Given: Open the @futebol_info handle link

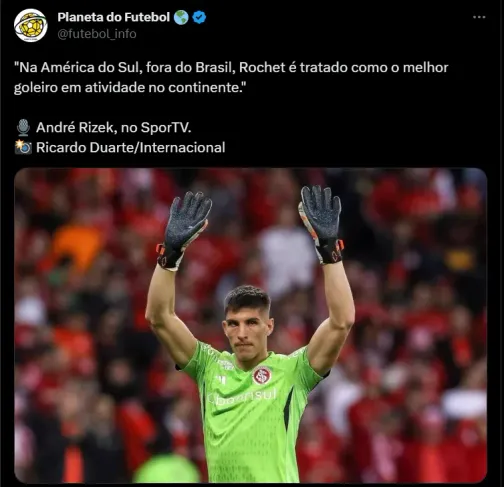Looking at the screenshot, I should [x=97, y=34].
